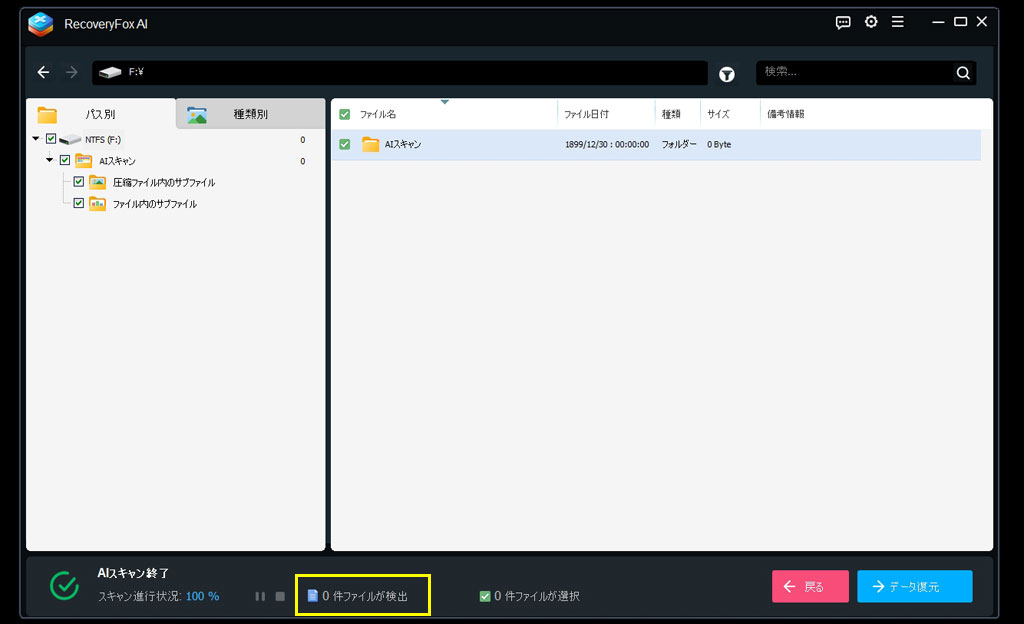Go back with left arrow icon

coord(43,72)
